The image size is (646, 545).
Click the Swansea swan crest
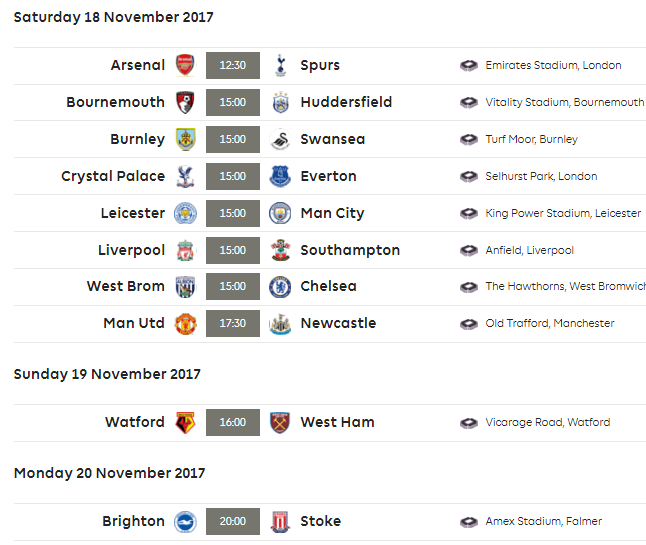coord(280,139)
